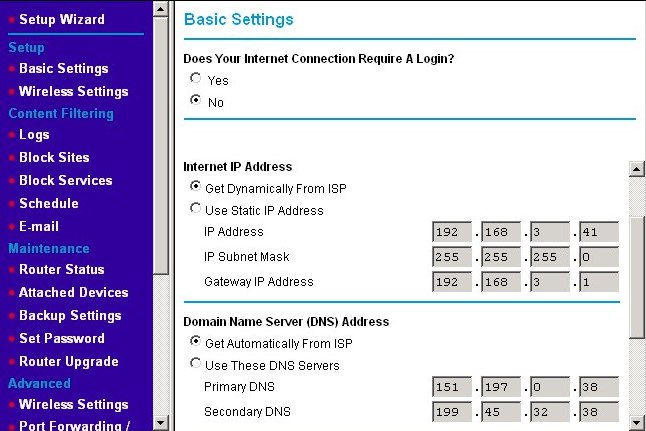646x431 pixels.
Task: Open the Logs page
Action: click(x=34, y=135)
